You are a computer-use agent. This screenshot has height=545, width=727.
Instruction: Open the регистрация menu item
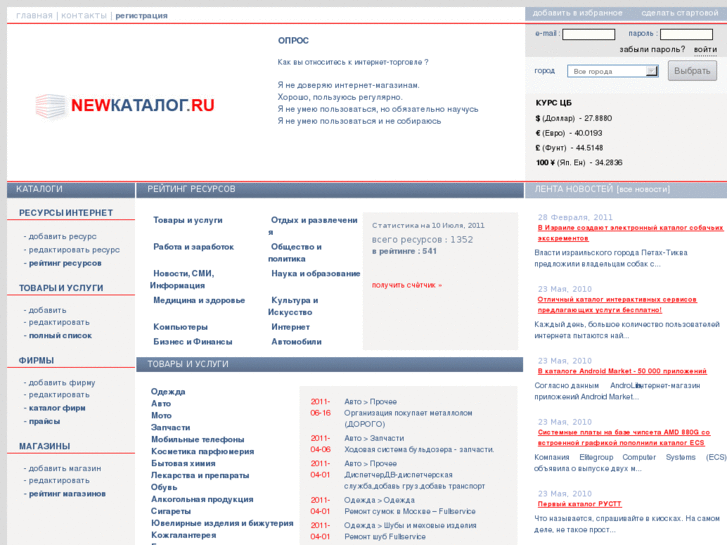coord(141,15)
